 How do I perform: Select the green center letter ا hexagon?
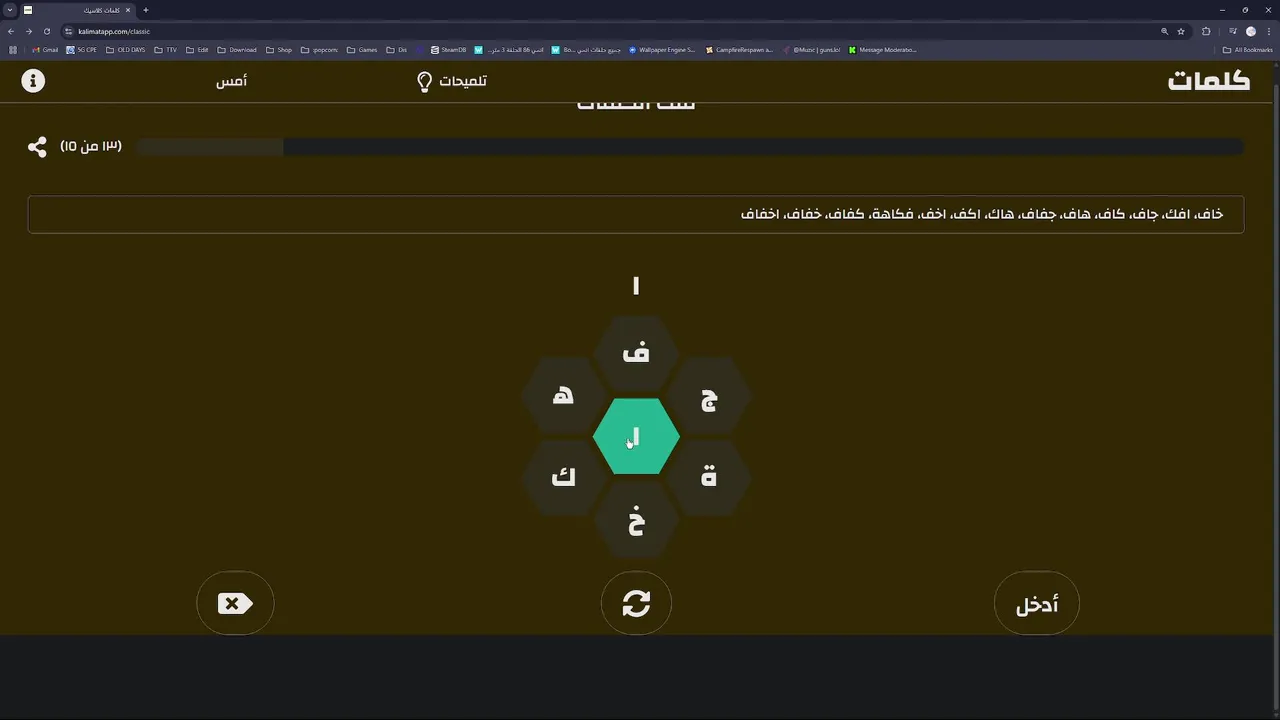pyautogui.click(x=636, y=437)
